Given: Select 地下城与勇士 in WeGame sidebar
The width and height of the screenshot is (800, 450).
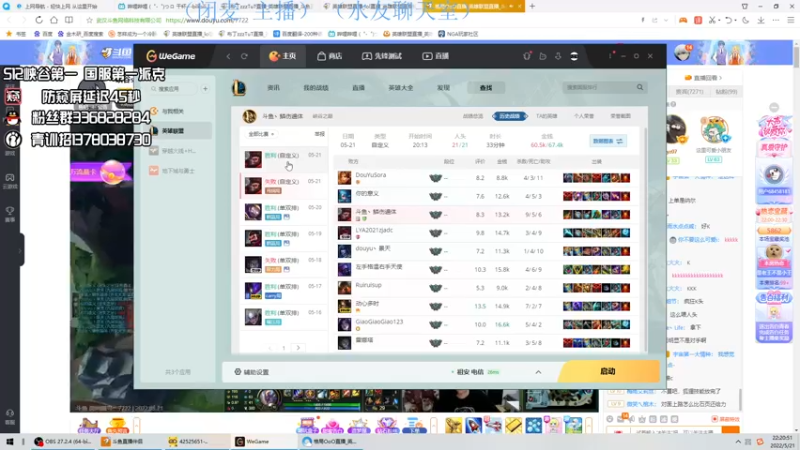Looking at the screenshot, I should 173,171.
